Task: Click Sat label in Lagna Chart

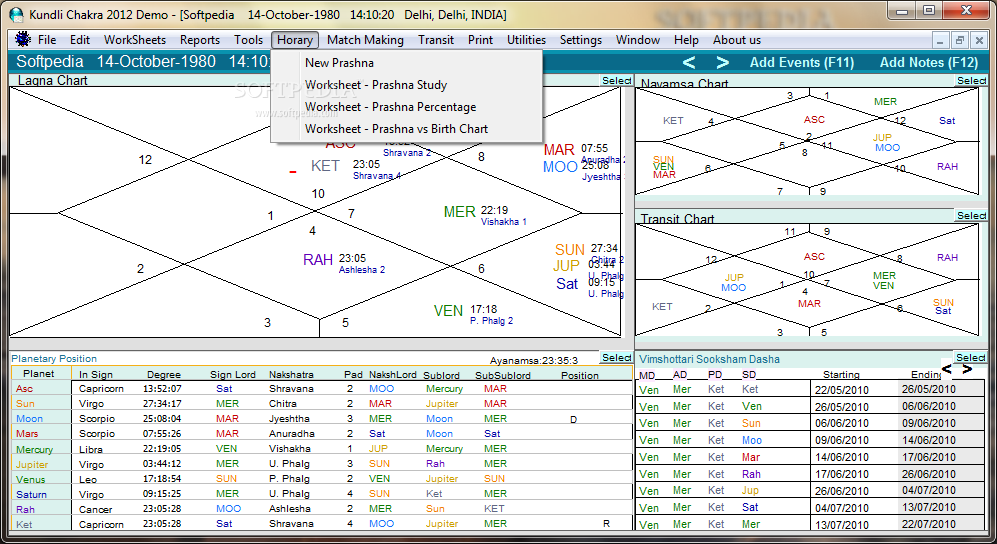Action: (567, 284)
